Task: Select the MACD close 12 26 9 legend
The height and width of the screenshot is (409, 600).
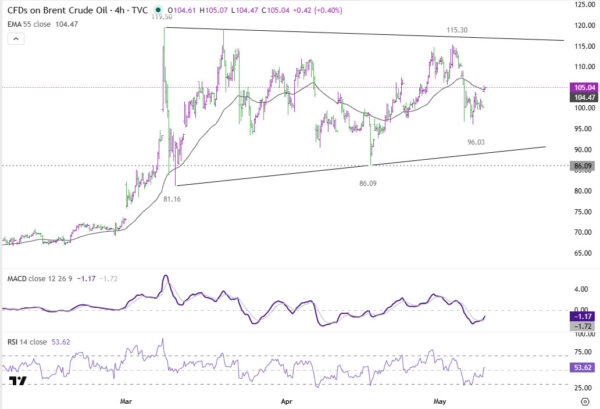Action: 40,279
